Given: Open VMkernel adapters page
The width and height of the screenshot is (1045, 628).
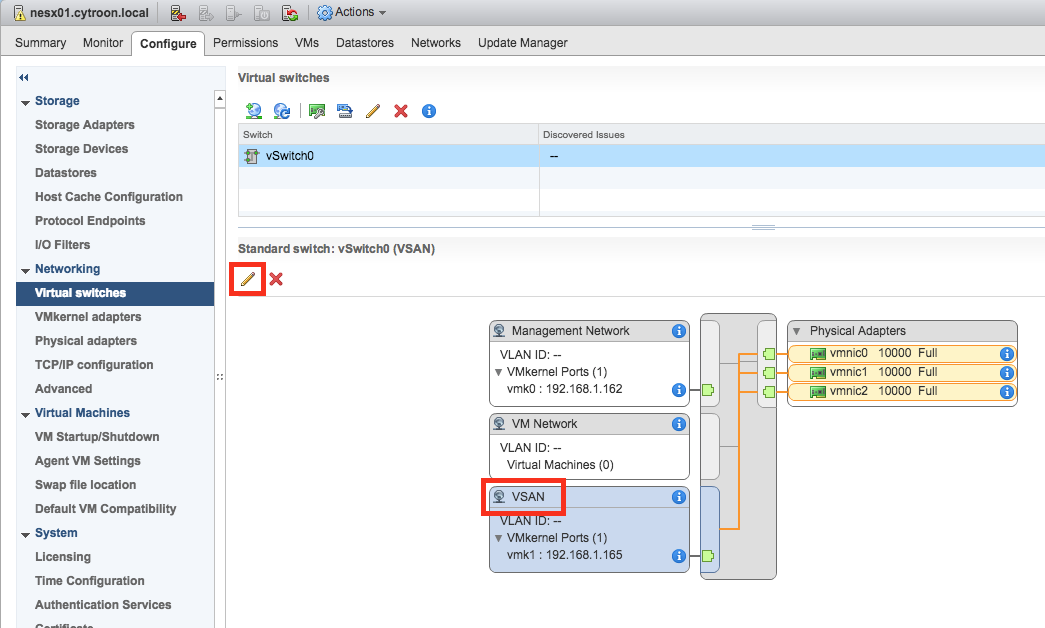Looking at the screenshot, I should [88, 317].
